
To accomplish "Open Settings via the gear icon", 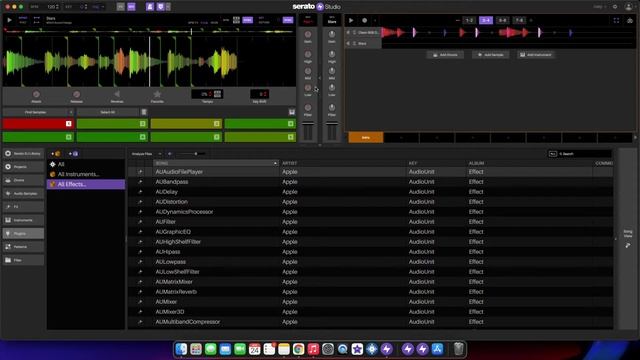I will [615, 7].
